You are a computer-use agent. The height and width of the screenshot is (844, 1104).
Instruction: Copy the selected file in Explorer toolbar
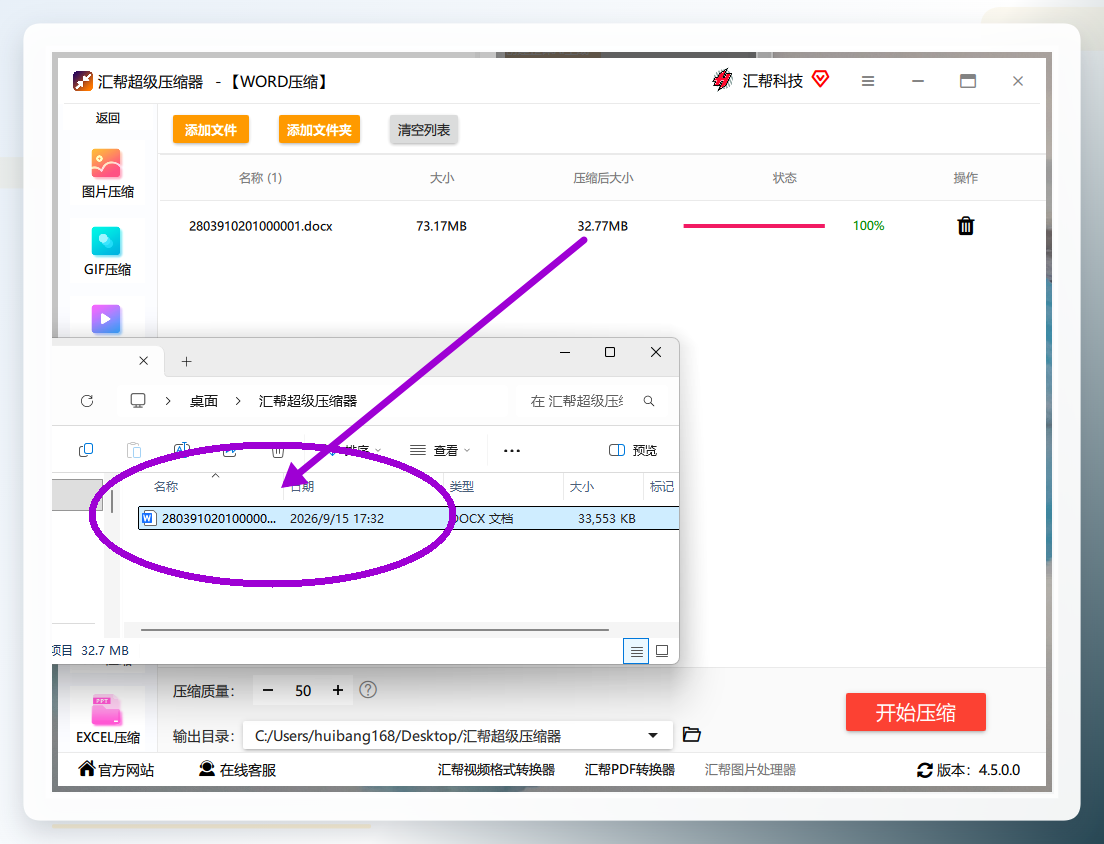click(x=86, y=450)
